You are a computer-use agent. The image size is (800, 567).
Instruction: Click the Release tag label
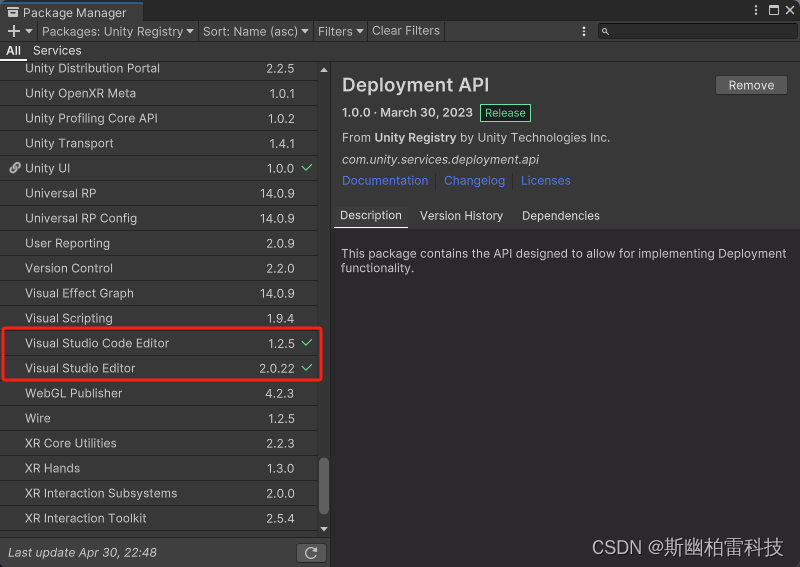tap(505, 113)
